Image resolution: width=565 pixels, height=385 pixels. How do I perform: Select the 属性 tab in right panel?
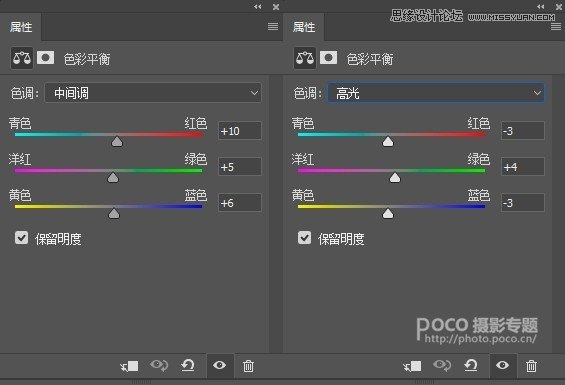pos(304,27)
